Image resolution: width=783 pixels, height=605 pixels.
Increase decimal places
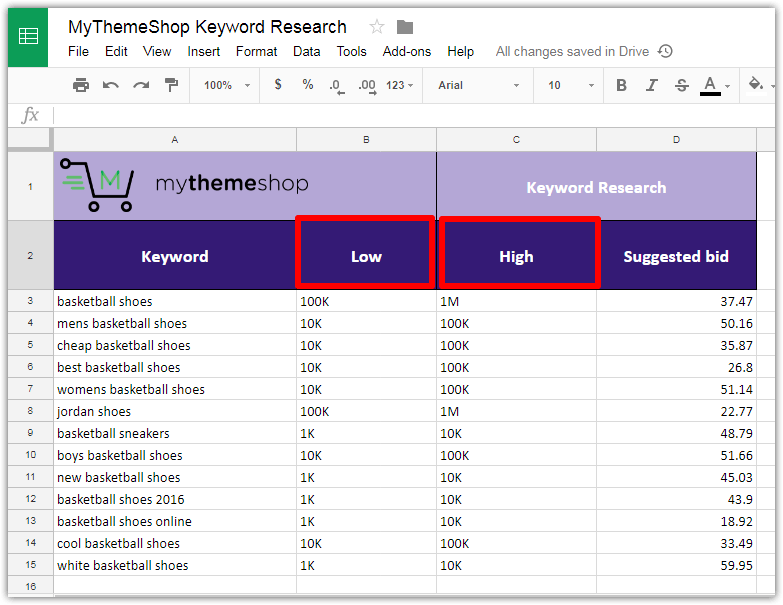tap(368, 86)
